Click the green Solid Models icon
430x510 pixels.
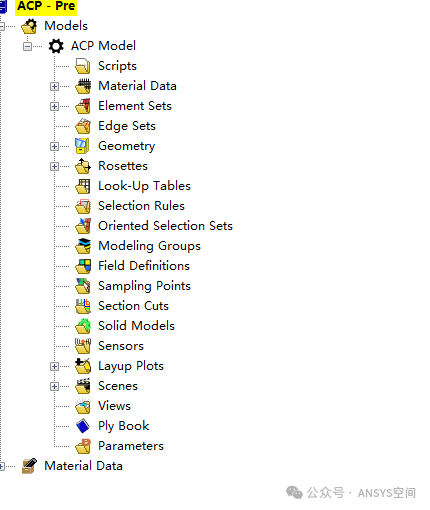[83, 326]
